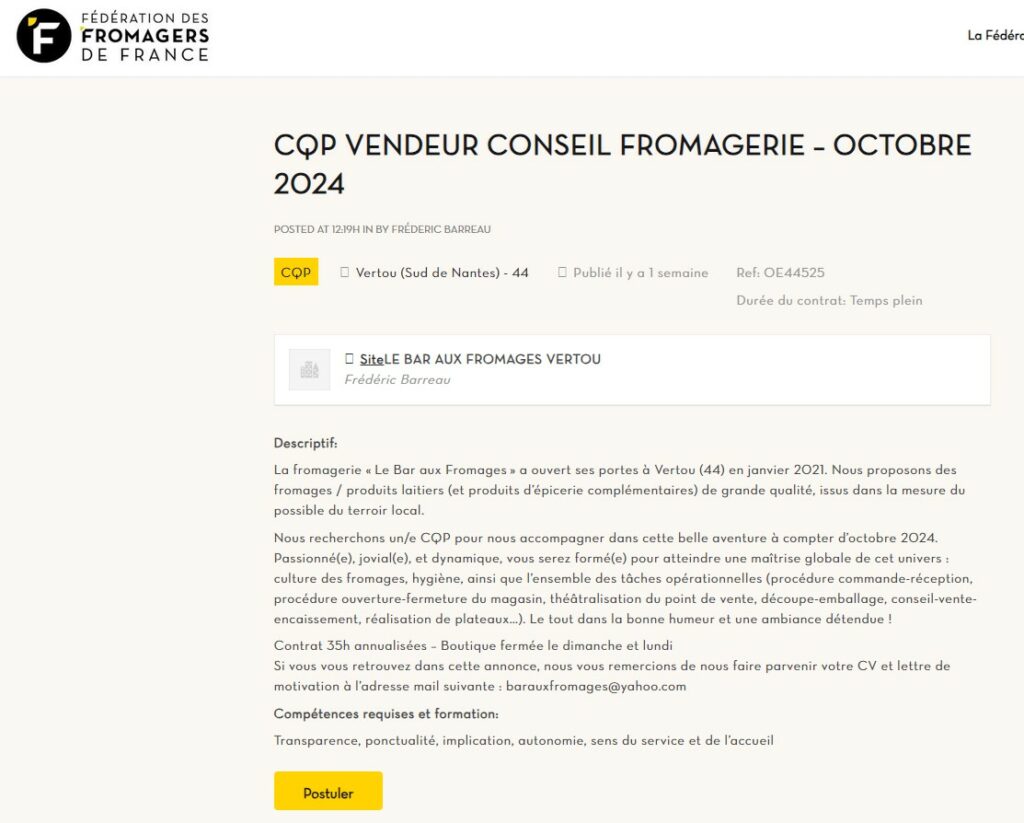The height and width of the screenshot is (823, 1024).
Task: Click Frédéric Barreau italic name in company card
Action: [x=397, y=379]
